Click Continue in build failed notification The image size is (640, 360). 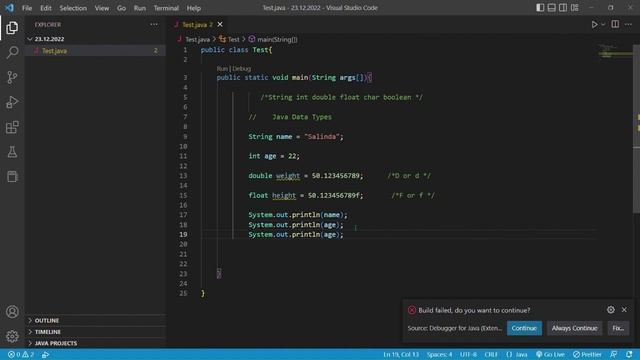click(524, 328)
